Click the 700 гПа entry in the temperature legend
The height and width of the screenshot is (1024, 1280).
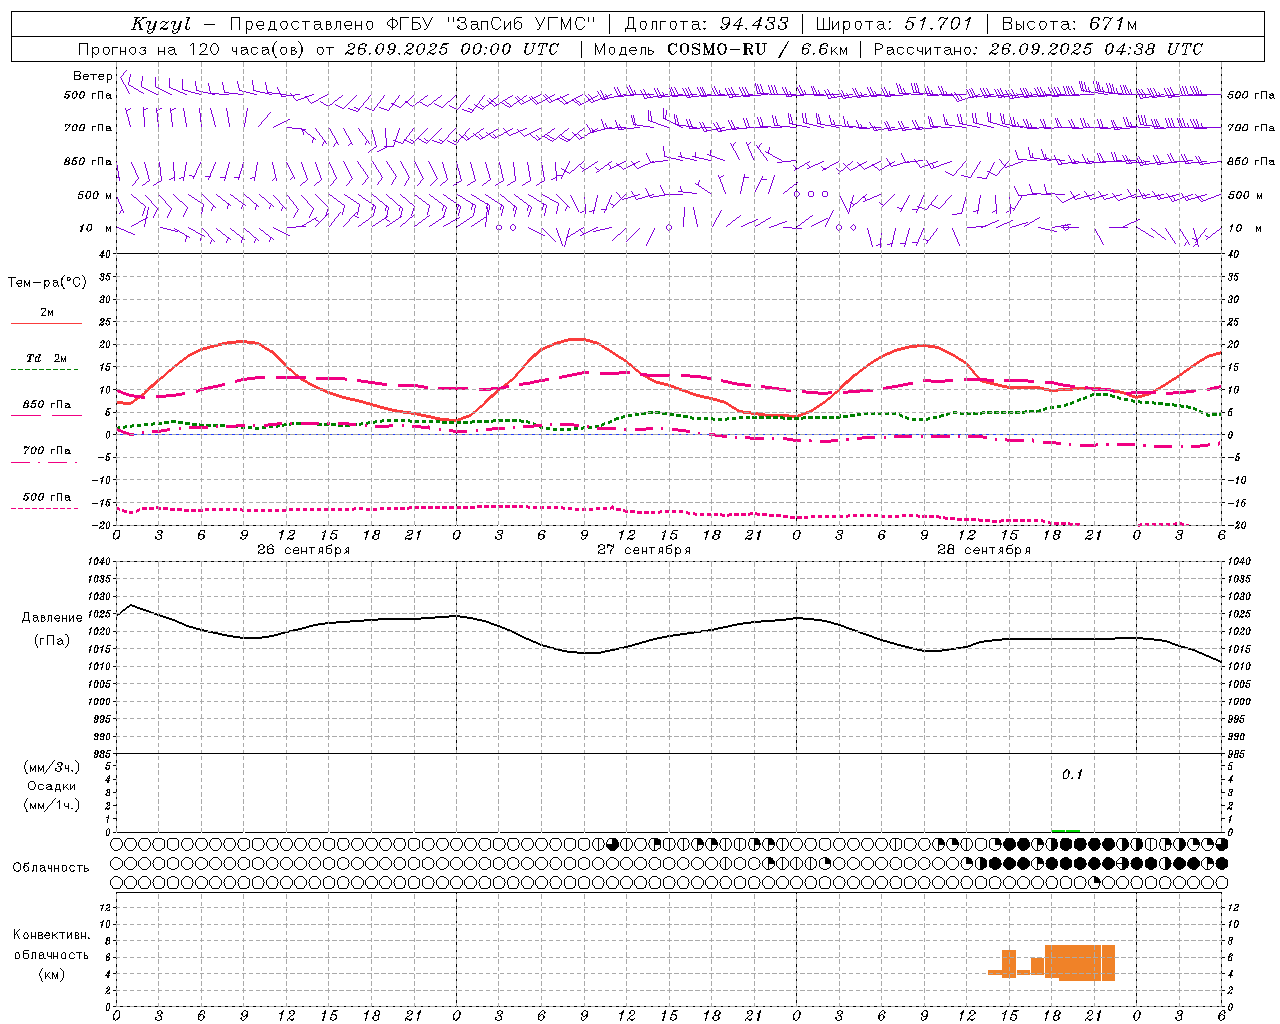tap(47, 451)
